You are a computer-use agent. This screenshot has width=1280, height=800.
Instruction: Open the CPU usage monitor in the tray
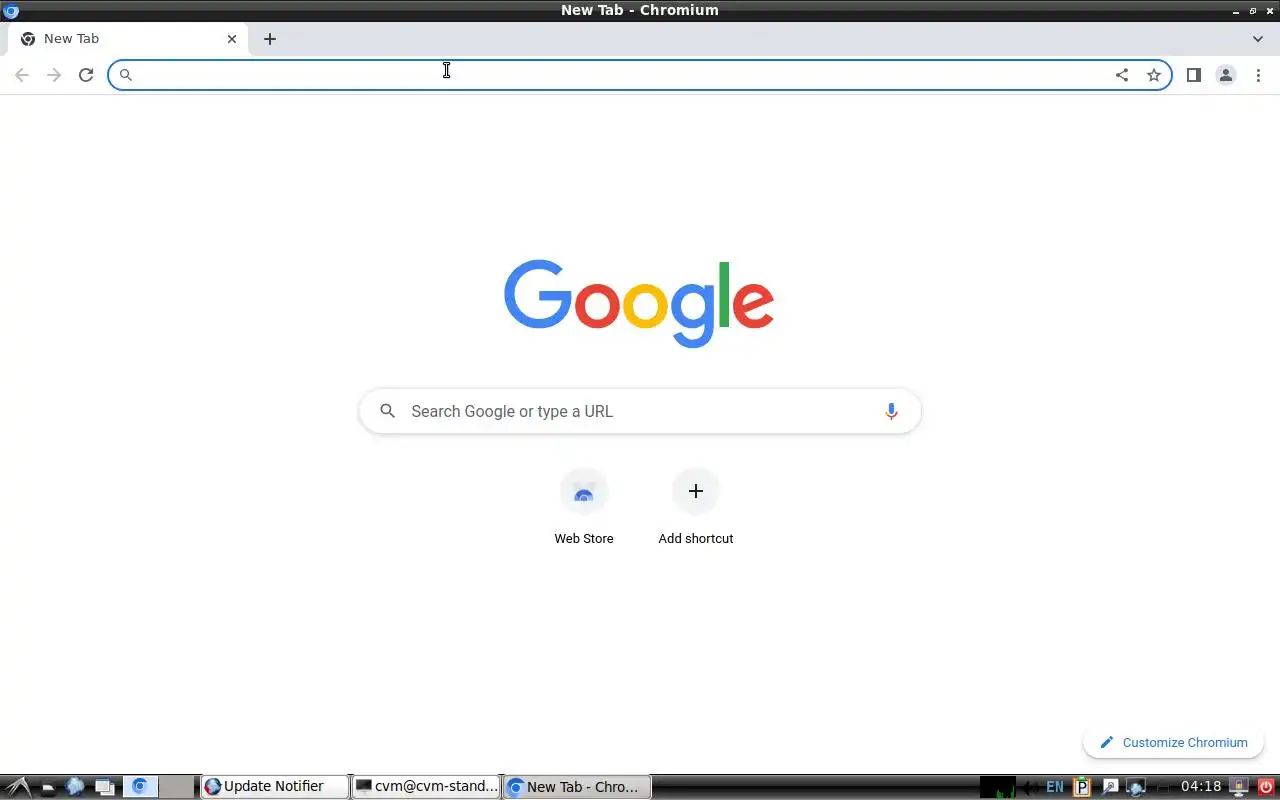[x=997, y=787]
